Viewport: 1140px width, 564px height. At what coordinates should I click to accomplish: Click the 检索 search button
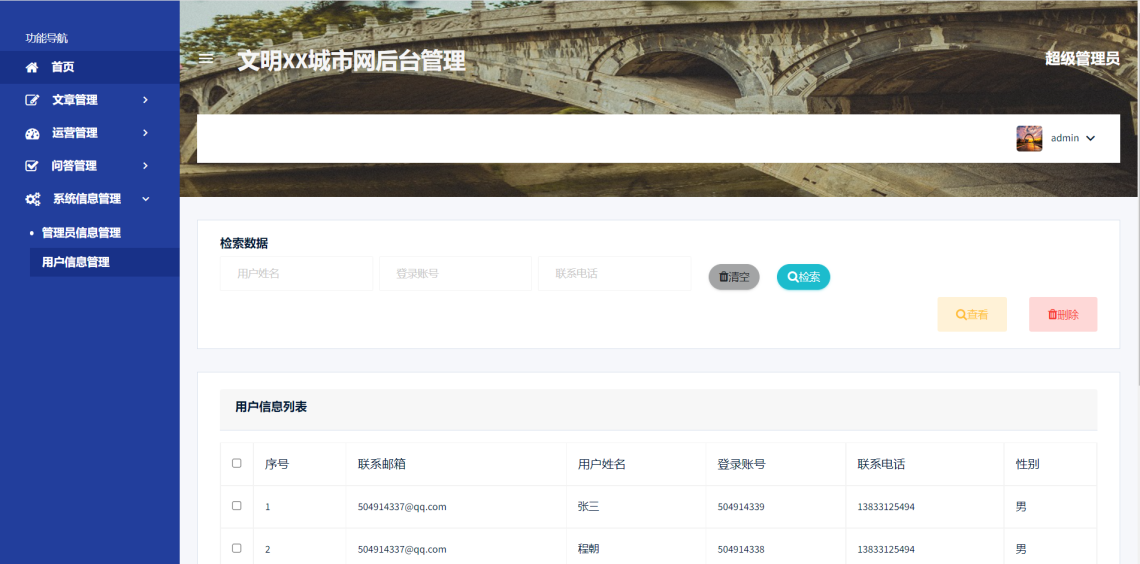click(x=803, y=277)
